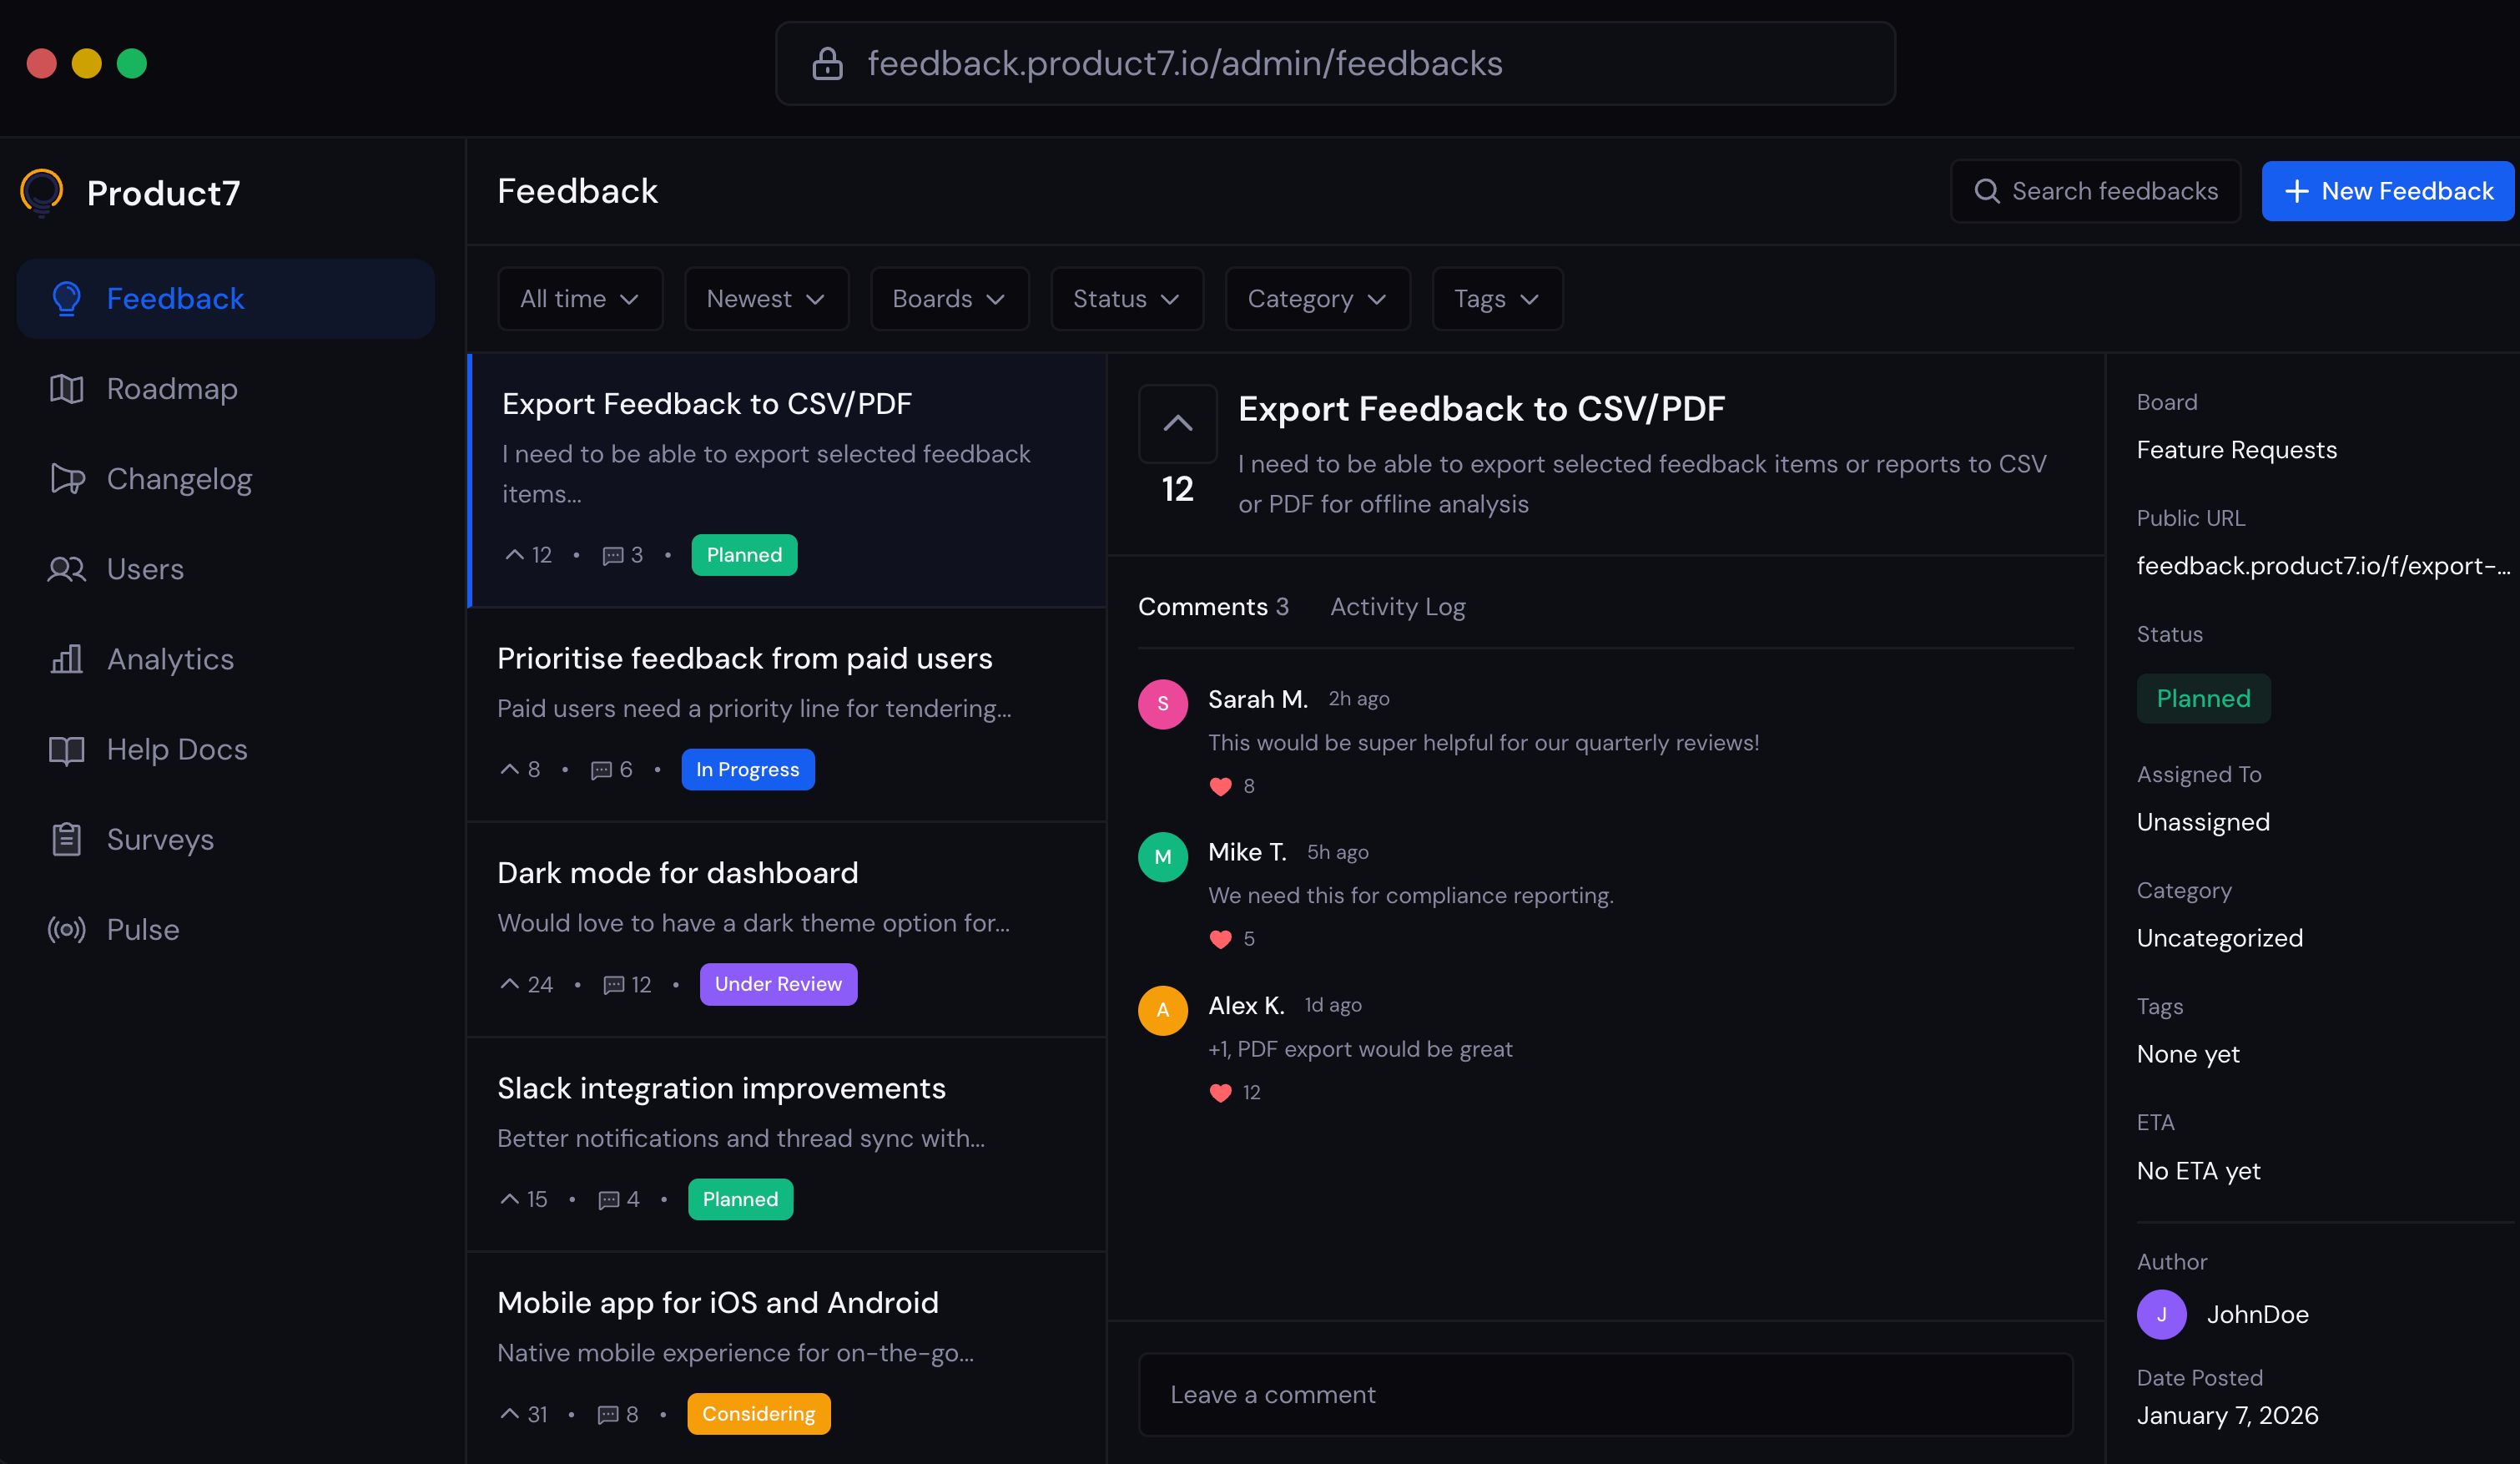
Task: Toggle the heart on Alex K.'s comment
Action: pyautogui.click(x=1220, y=1092)
